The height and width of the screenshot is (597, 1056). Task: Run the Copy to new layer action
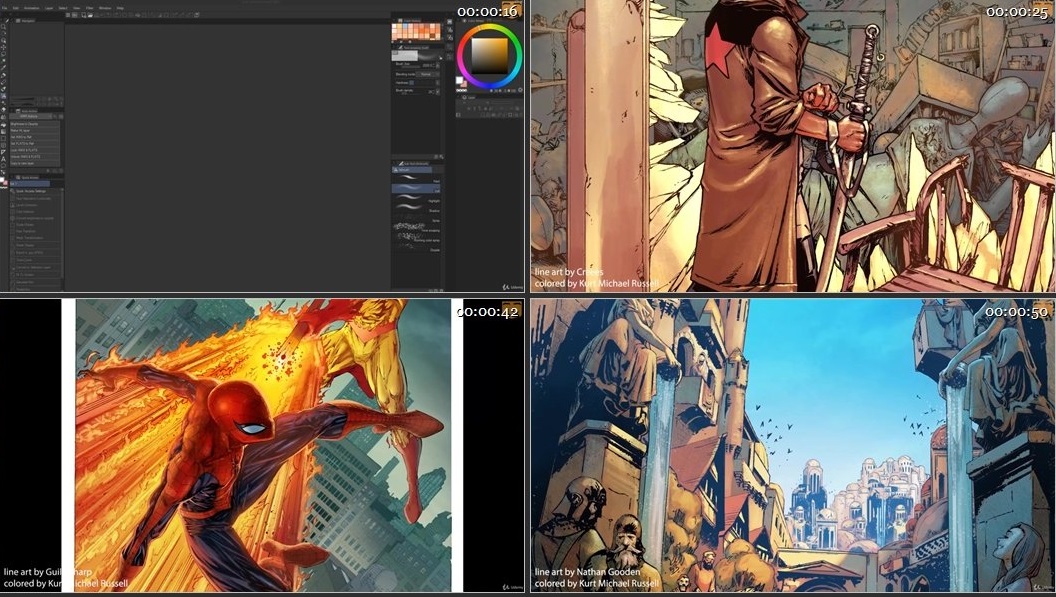pos(35,163)
